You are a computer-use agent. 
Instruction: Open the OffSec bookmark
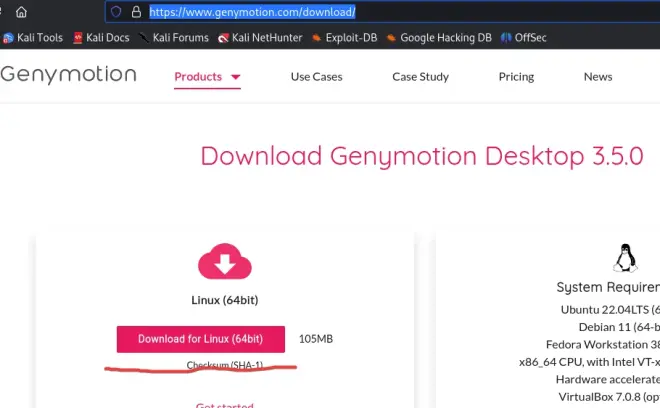[524, 37]
